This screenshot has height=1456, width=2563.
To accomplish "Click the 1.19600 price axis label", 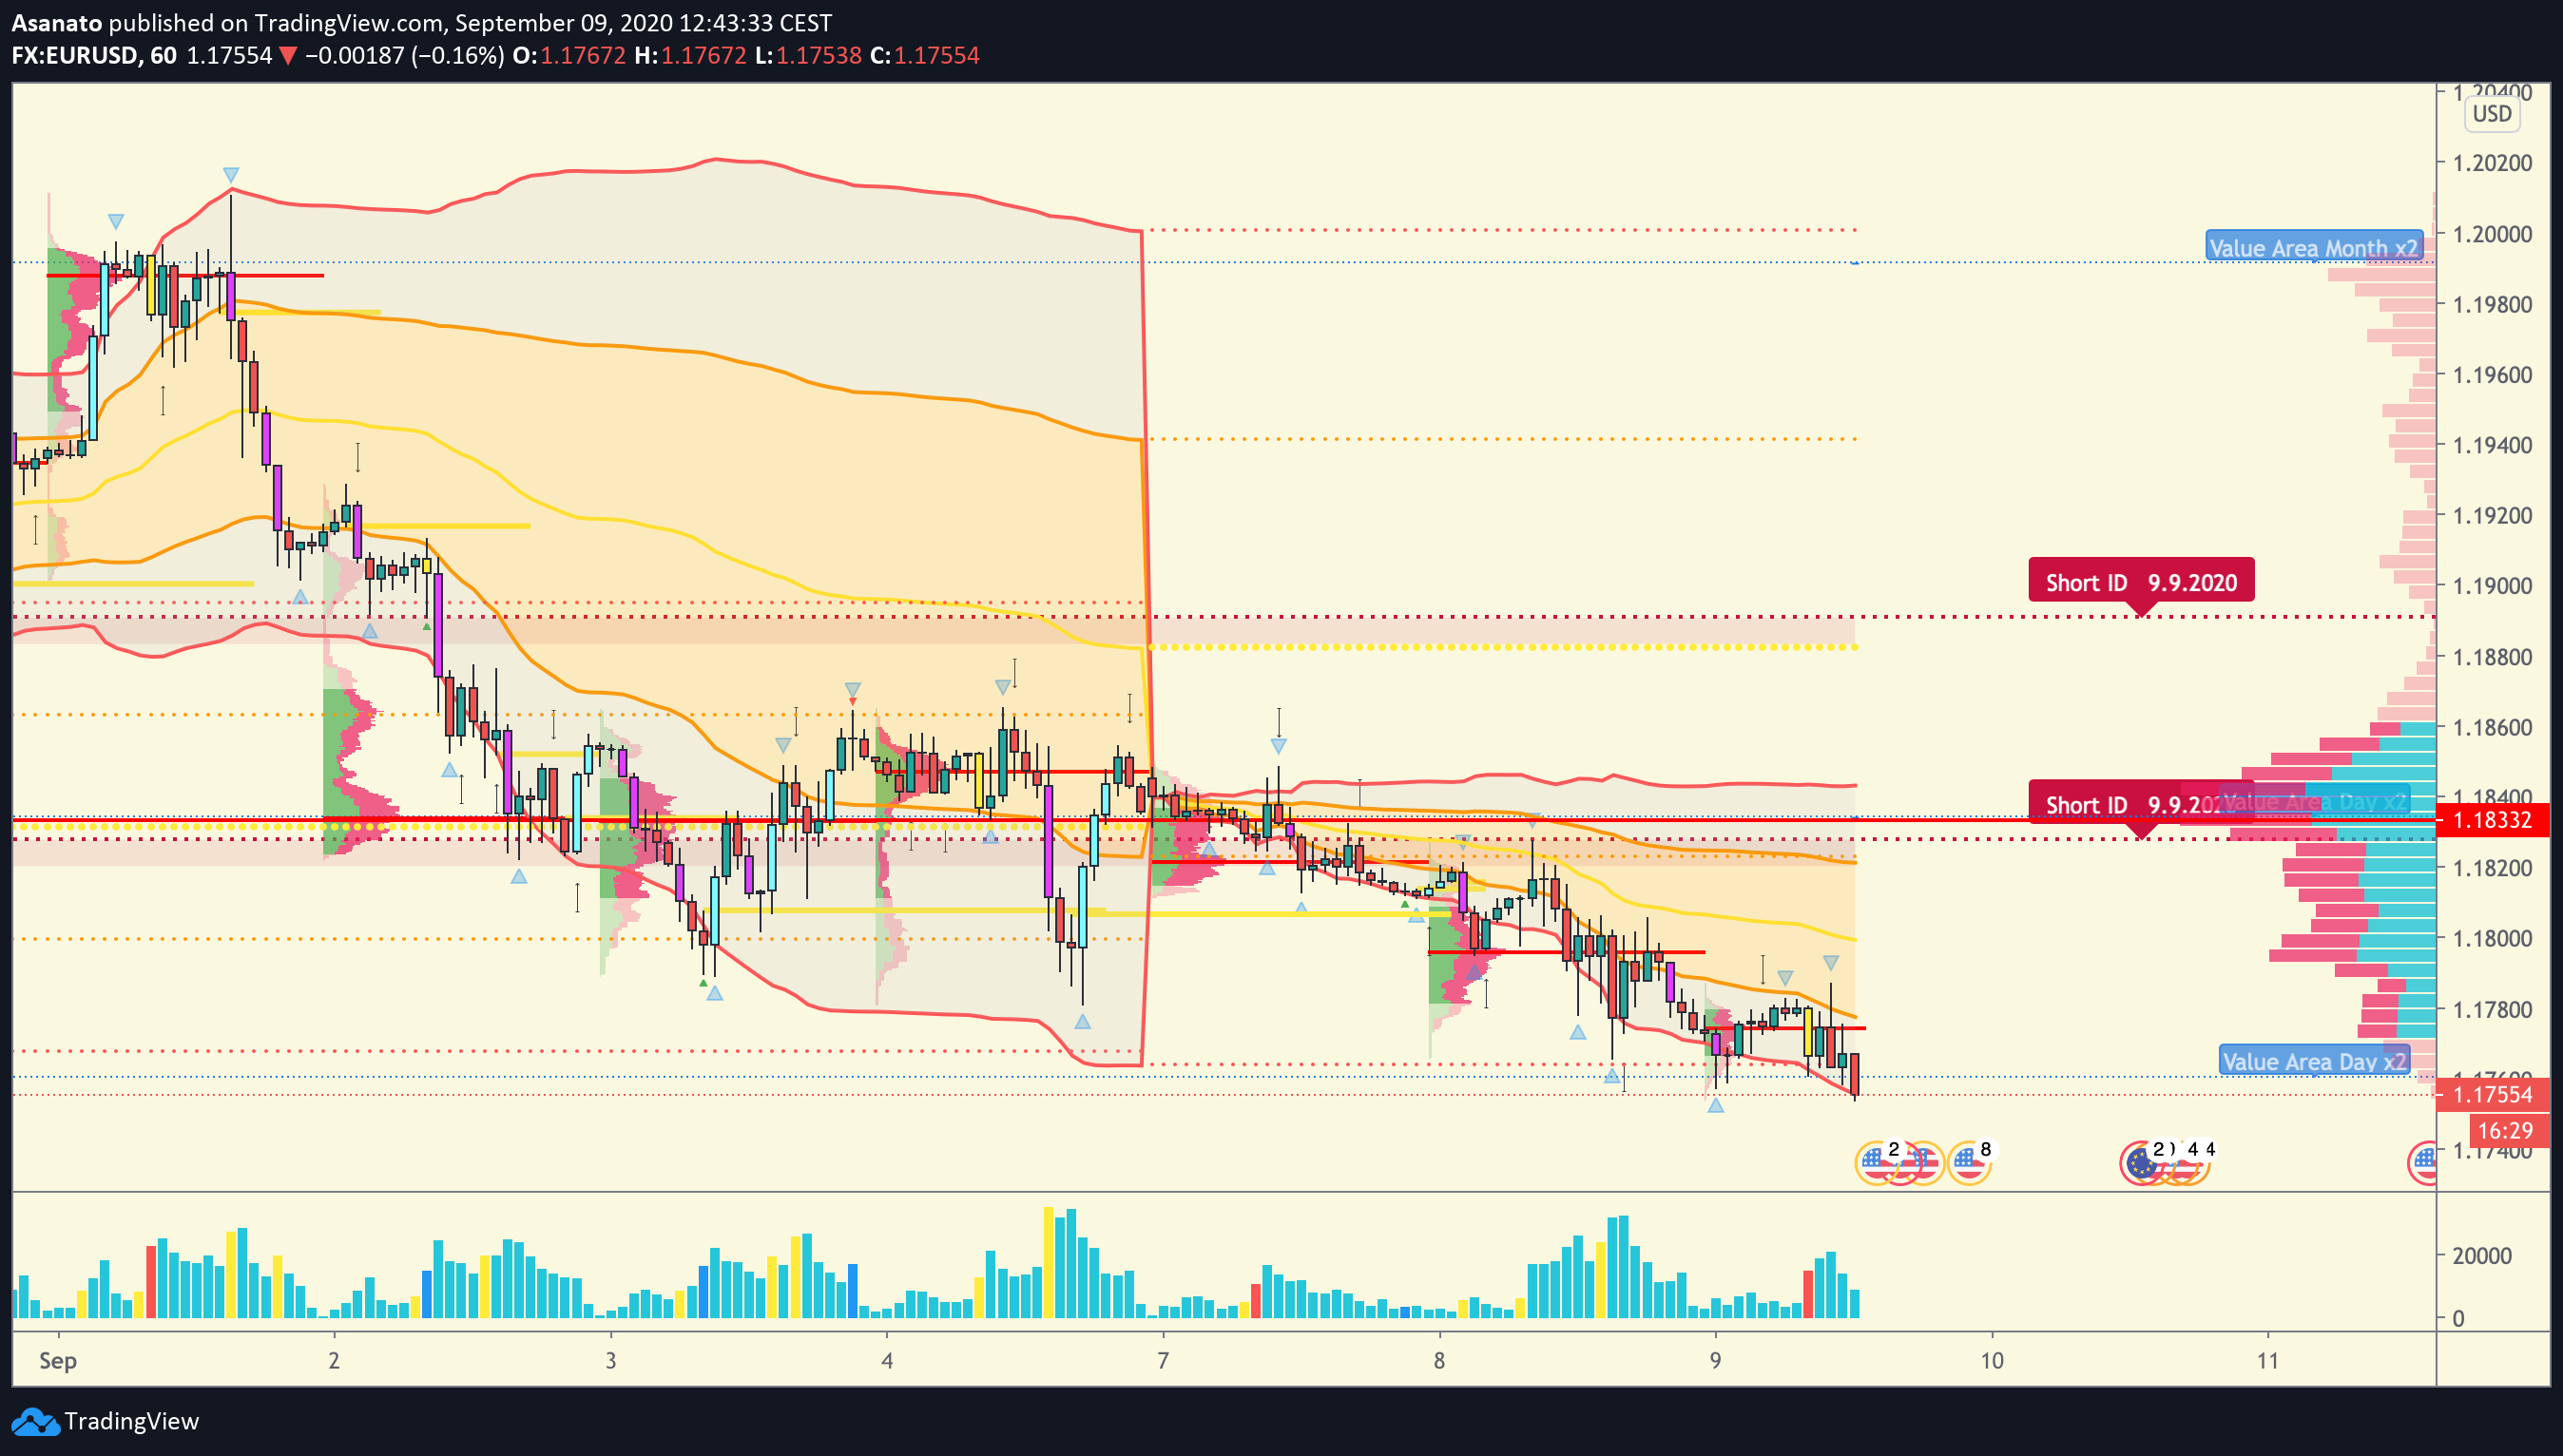I will coord(2493,375).
